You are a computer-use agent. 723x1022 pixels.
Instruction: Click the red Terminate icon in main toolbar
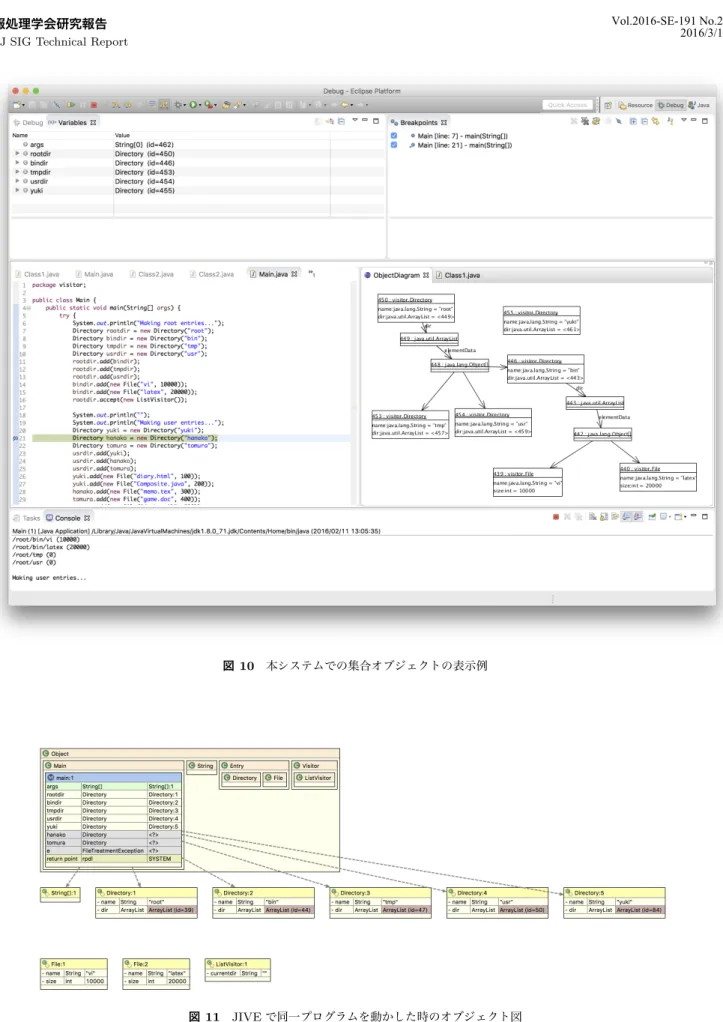tap(94, 104)
